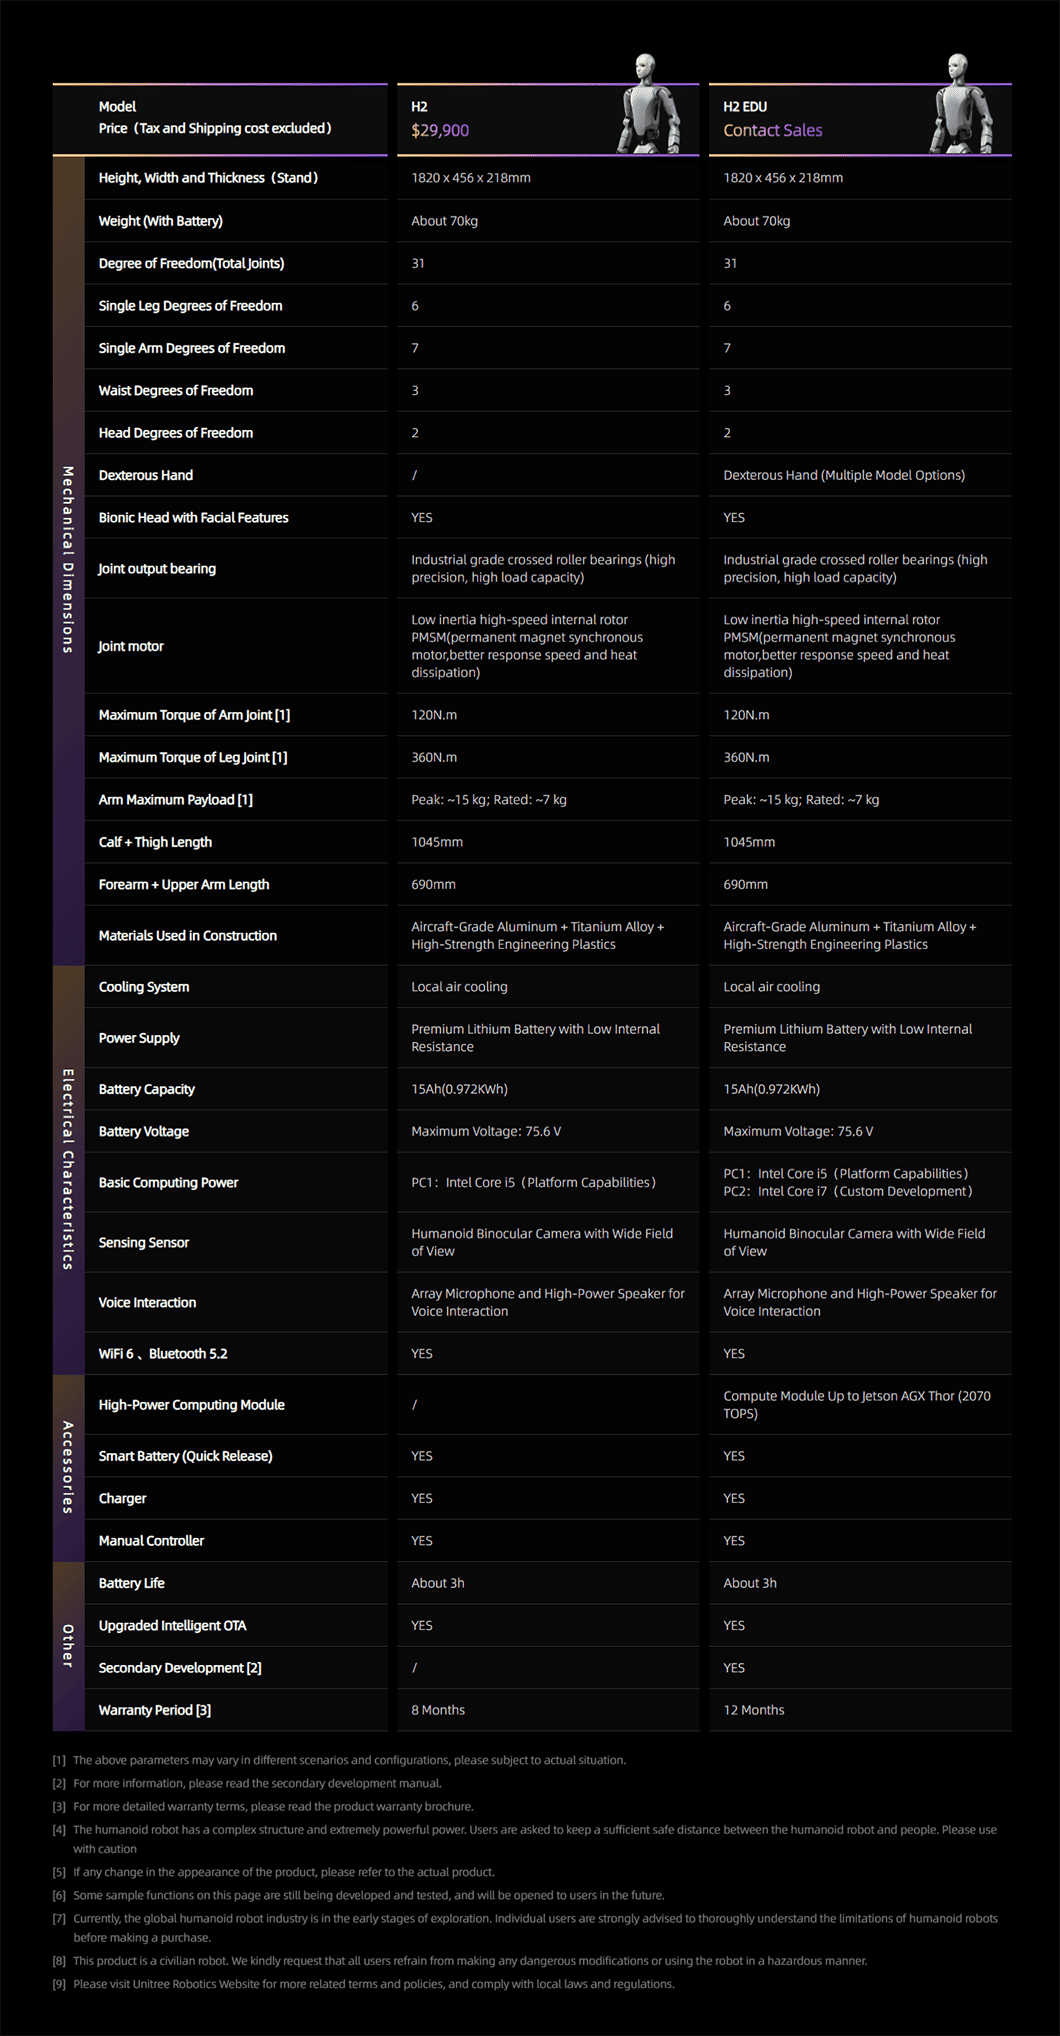Click the Other section label

68,1646
